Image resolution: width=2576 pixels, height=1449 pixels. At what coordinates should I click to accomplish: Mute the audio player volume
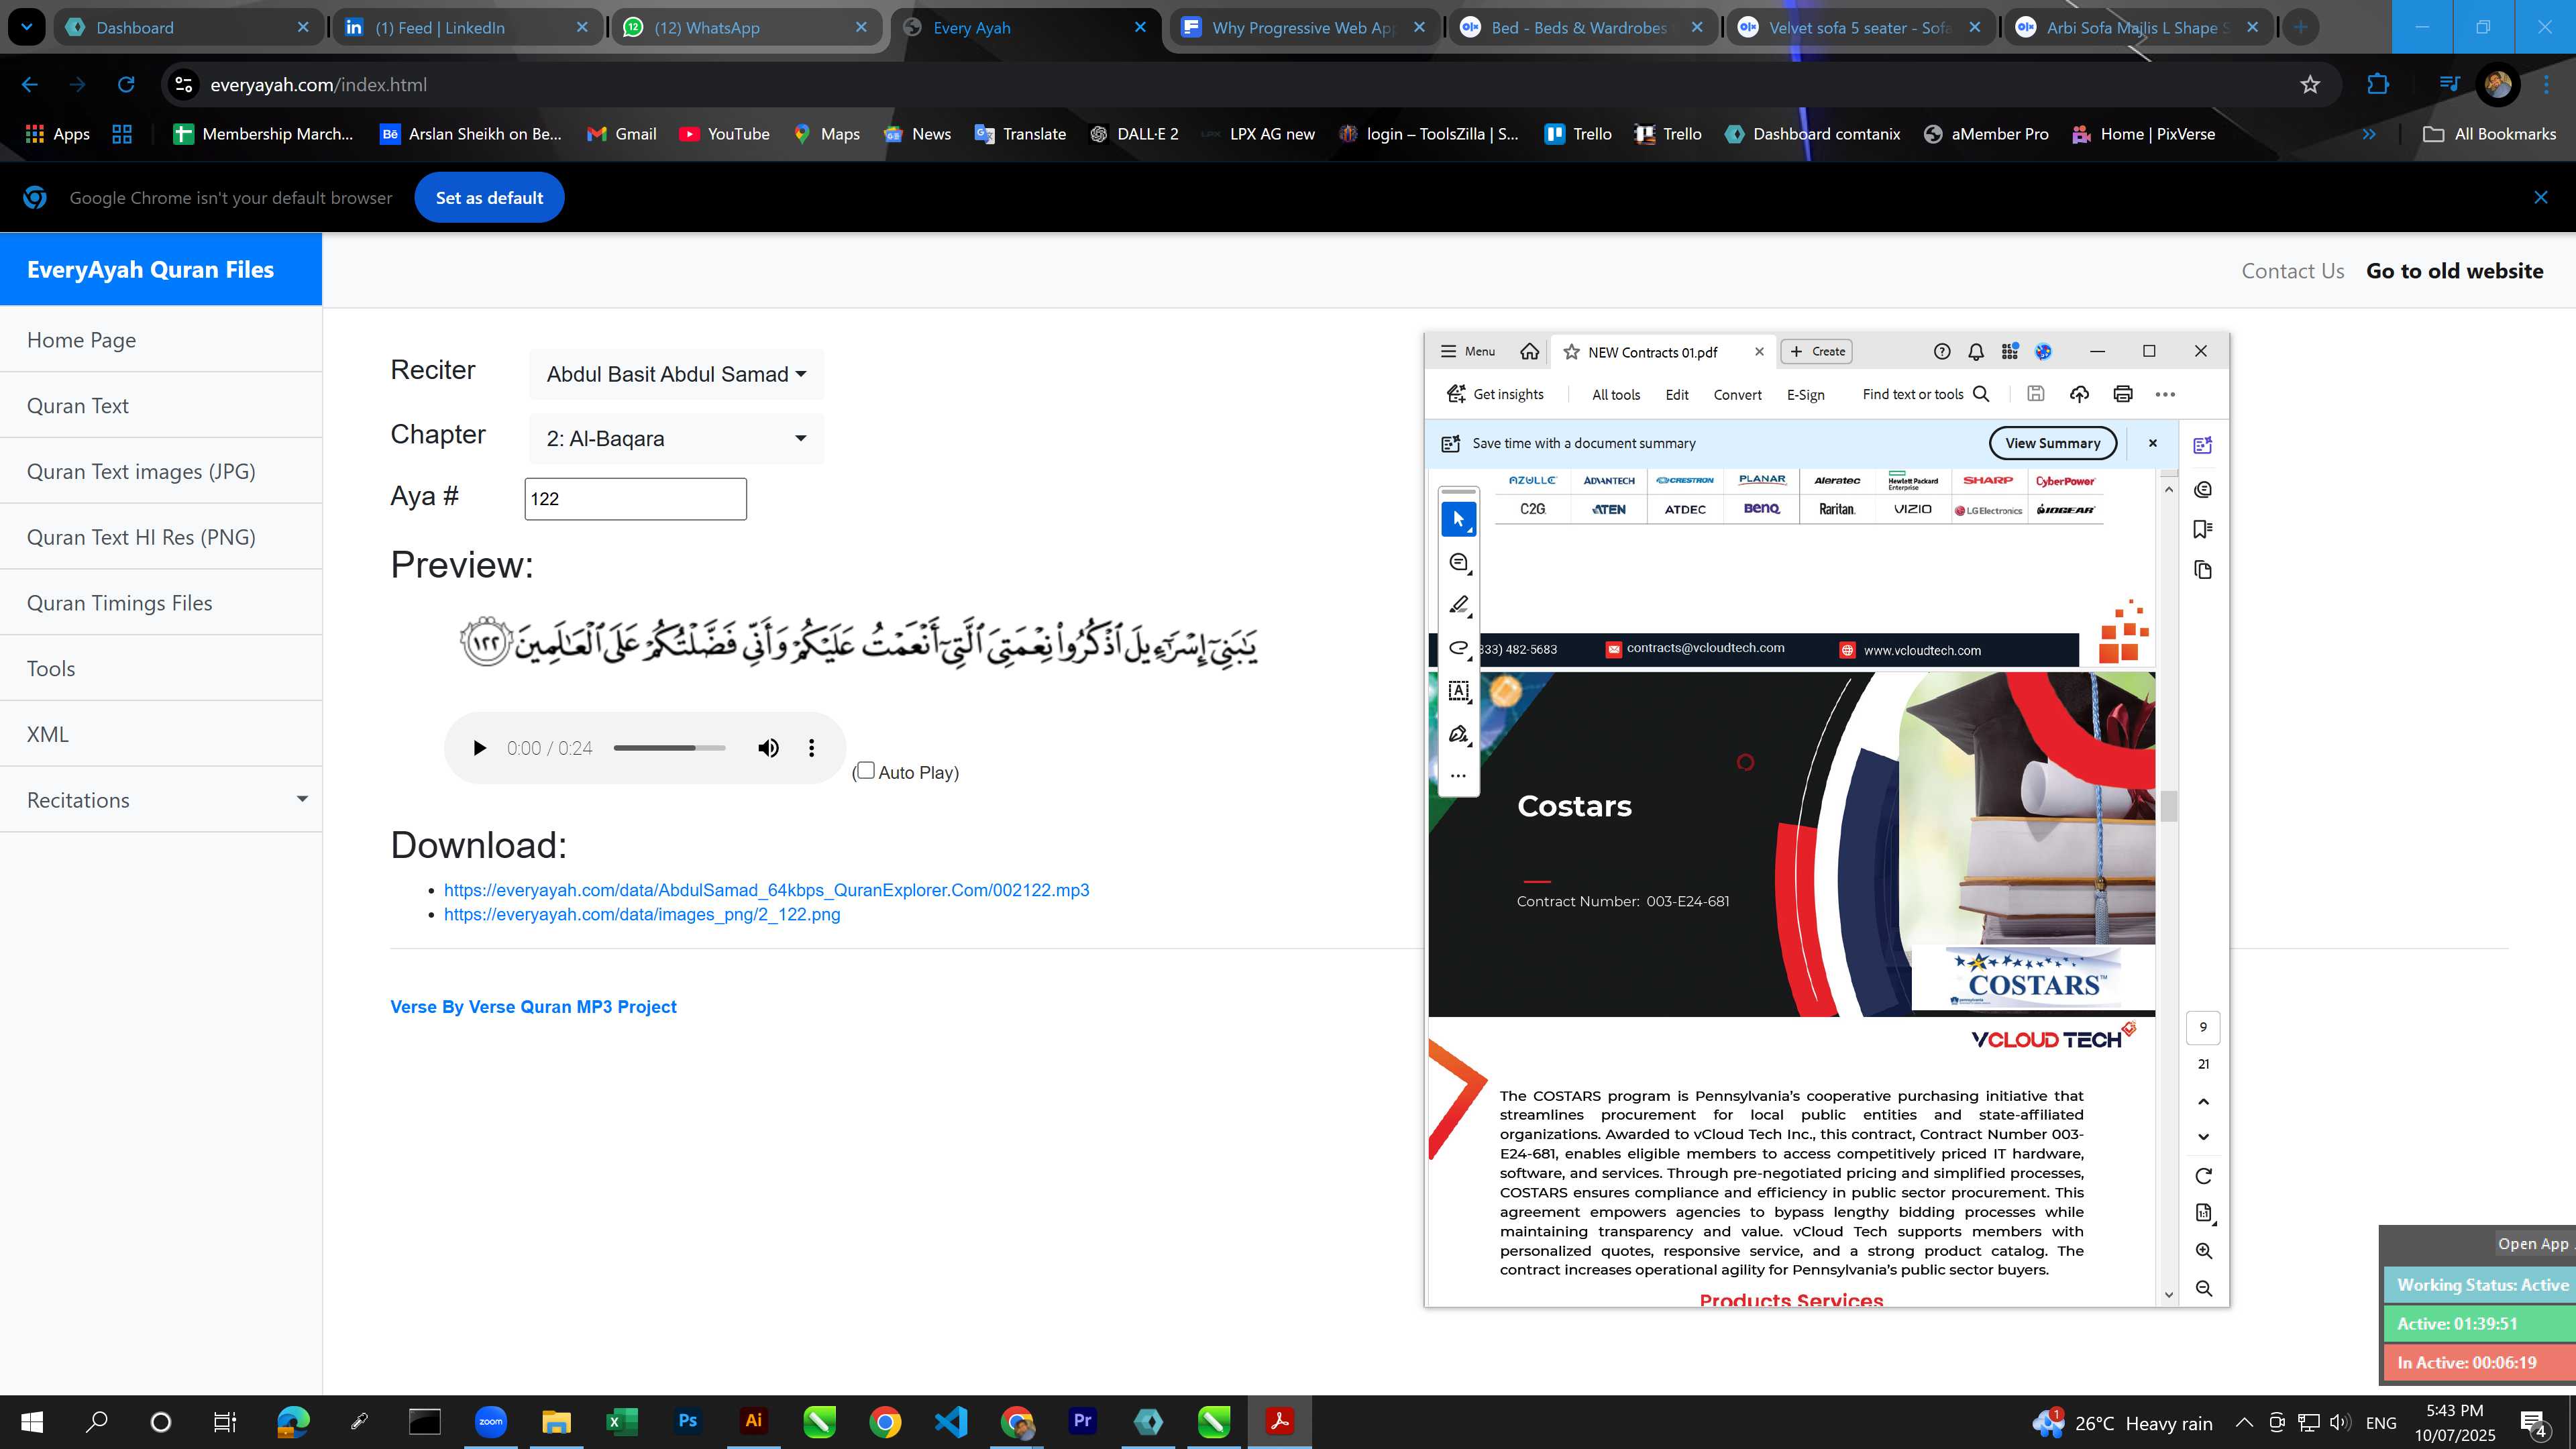[768, 748]
